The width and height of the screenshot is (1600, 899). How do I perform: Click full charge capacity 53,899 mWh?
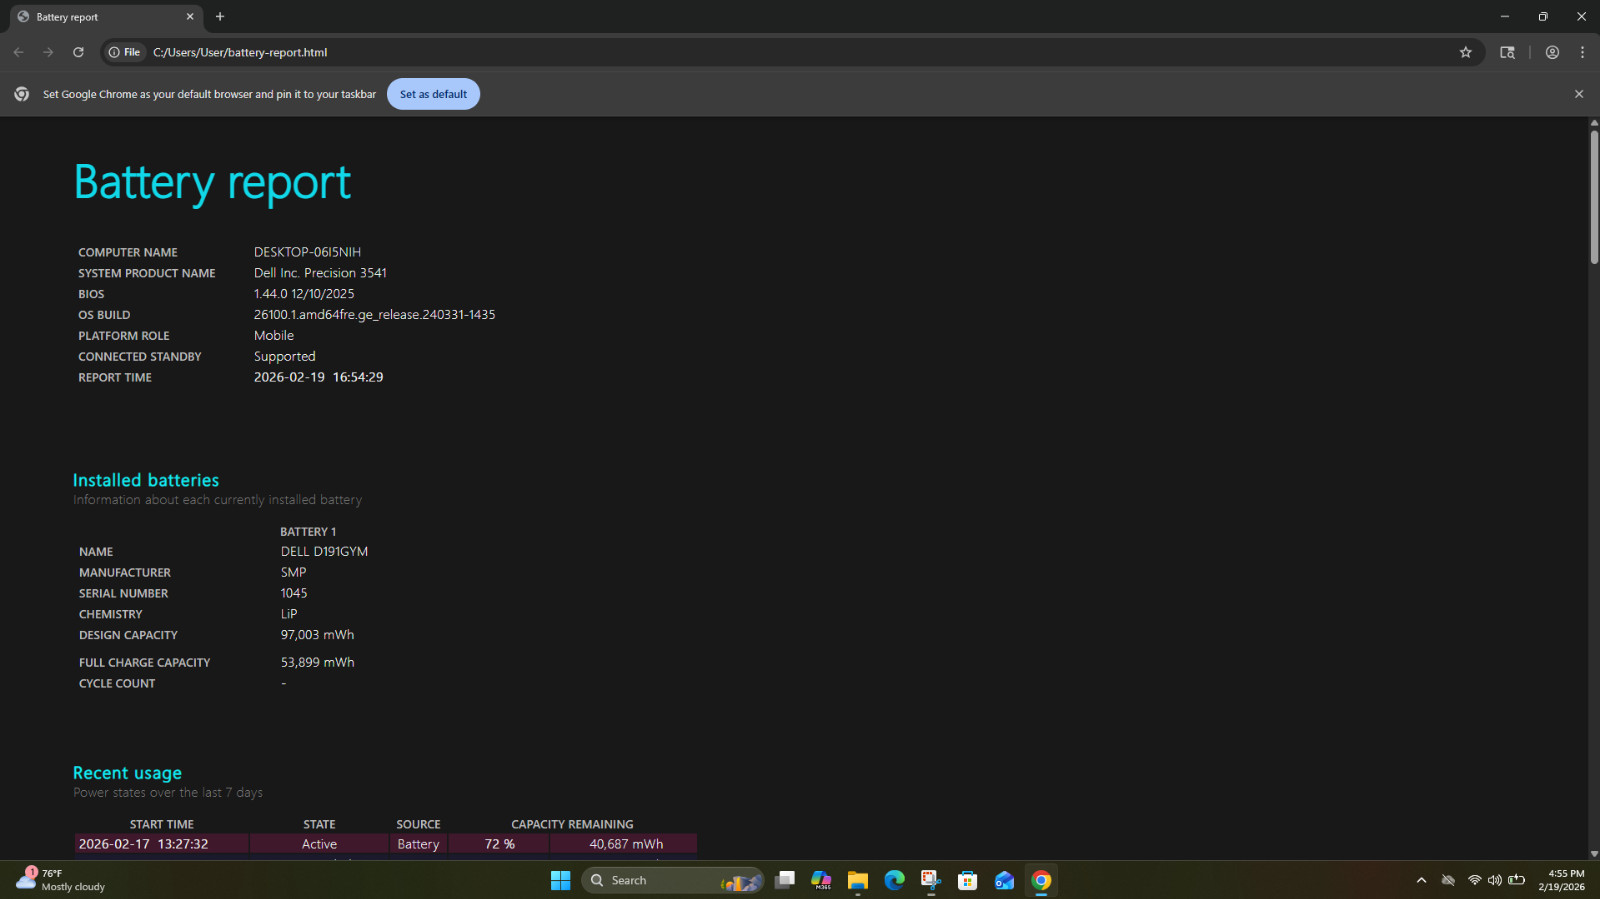click(317, 663)
